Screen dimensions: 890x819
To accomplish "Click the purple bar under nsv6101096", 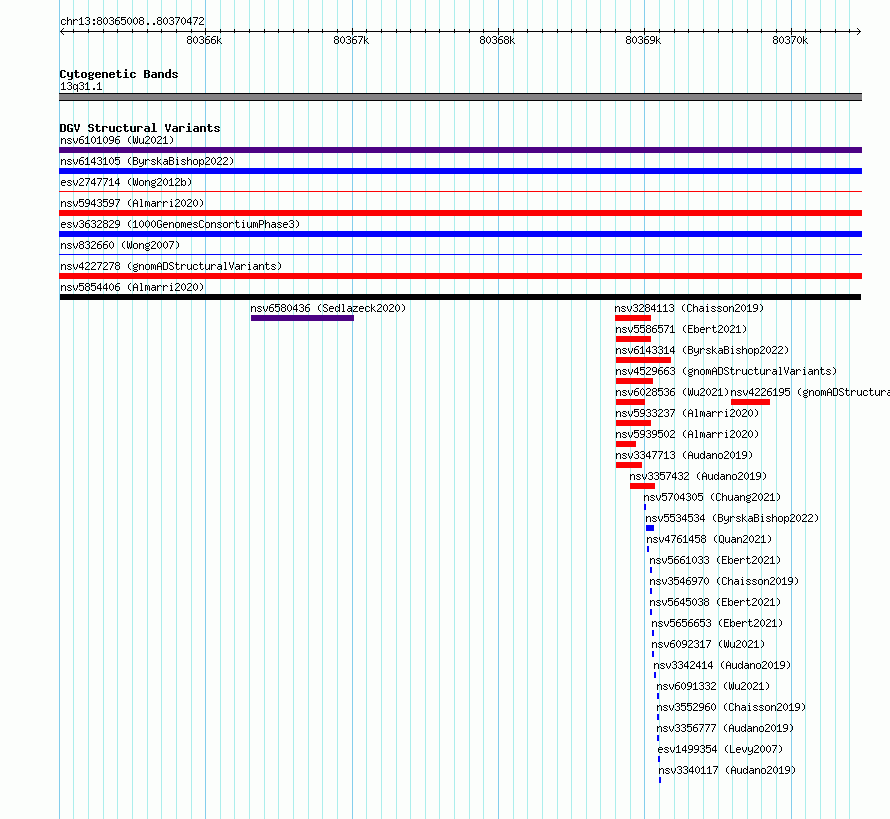I will [x=460, y=150].
